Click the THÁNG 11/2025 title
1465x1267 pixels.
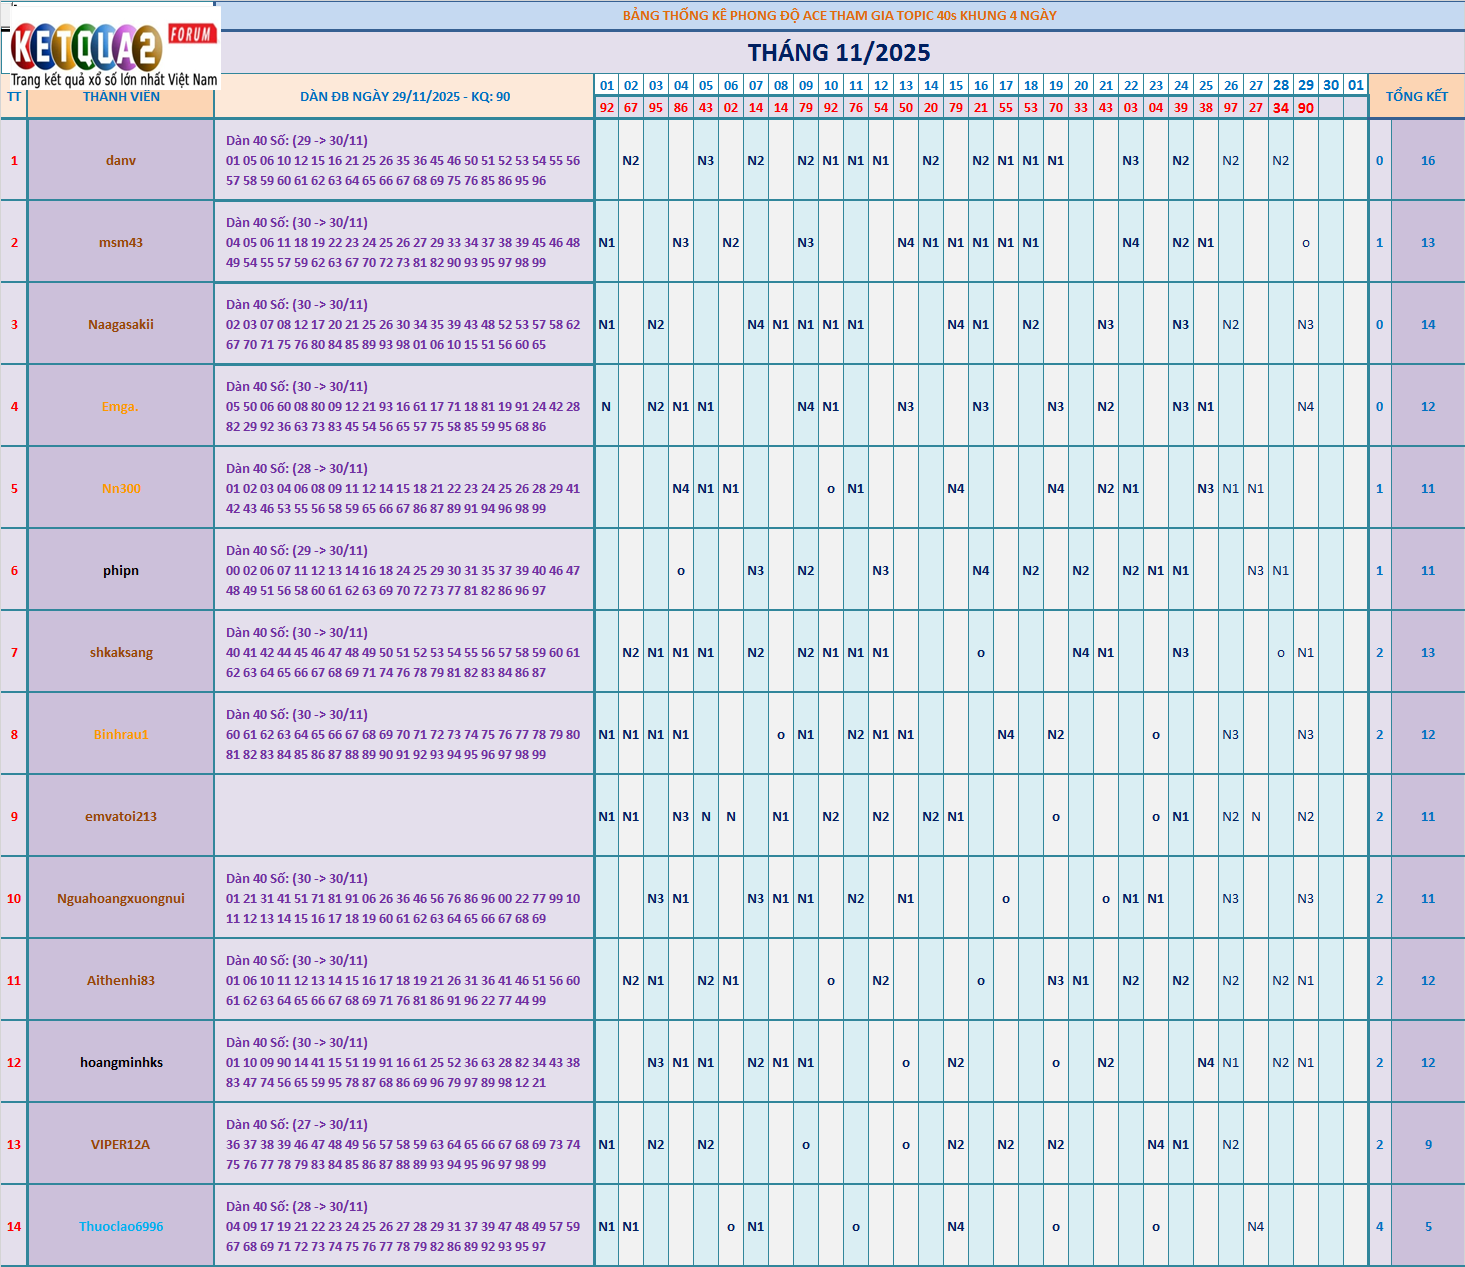pos(838,53)
